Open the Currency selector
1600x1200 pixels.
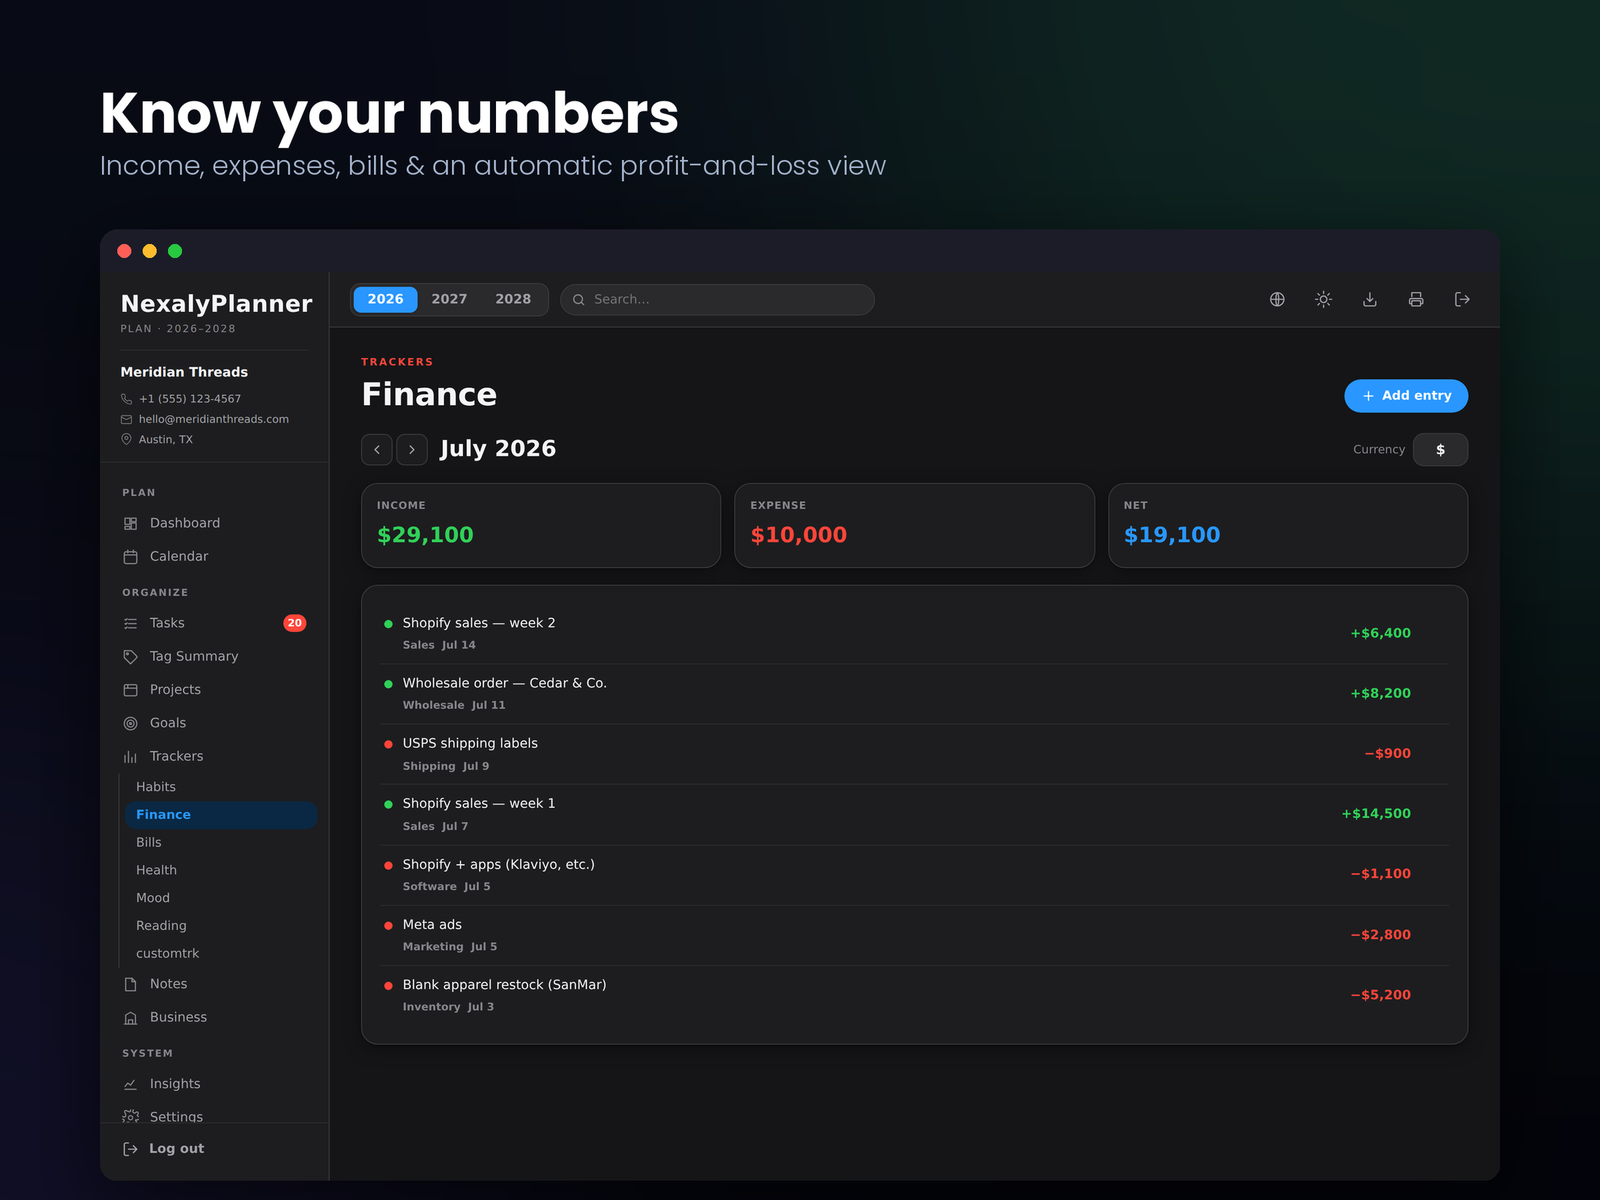(x=1440, y=450)
